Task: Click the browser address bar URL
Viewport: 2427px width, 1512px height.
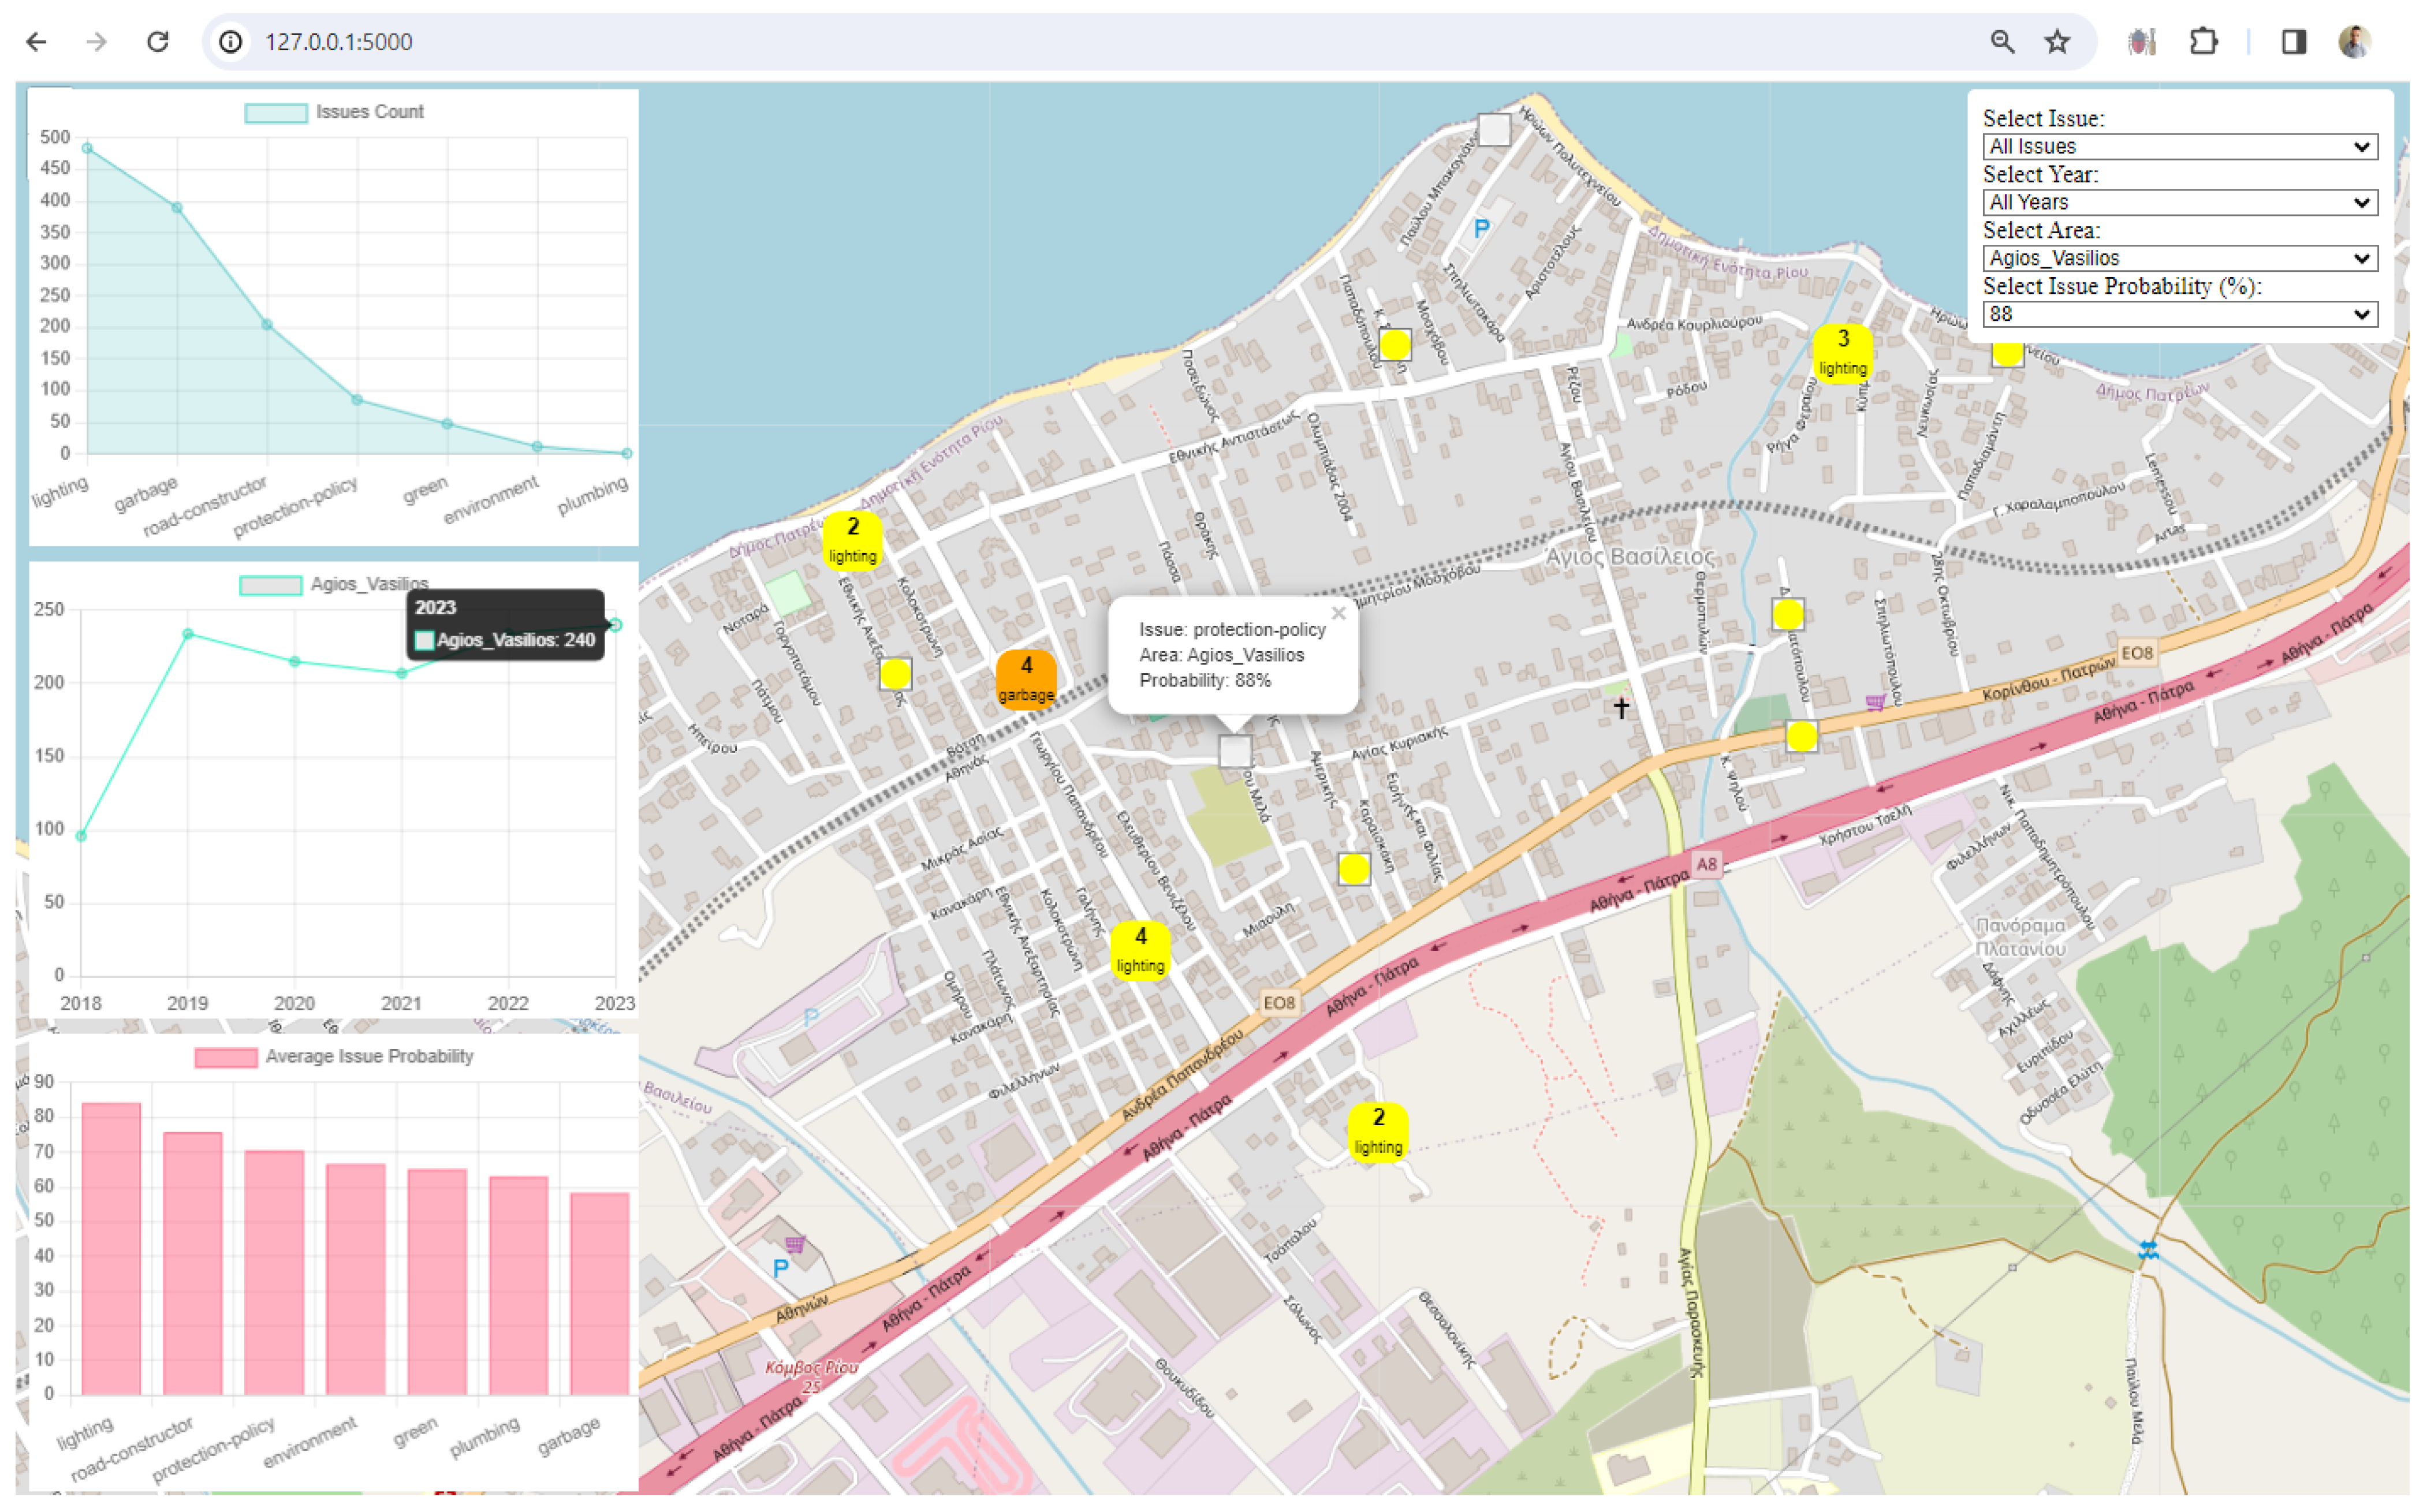Action: [338, 42]
